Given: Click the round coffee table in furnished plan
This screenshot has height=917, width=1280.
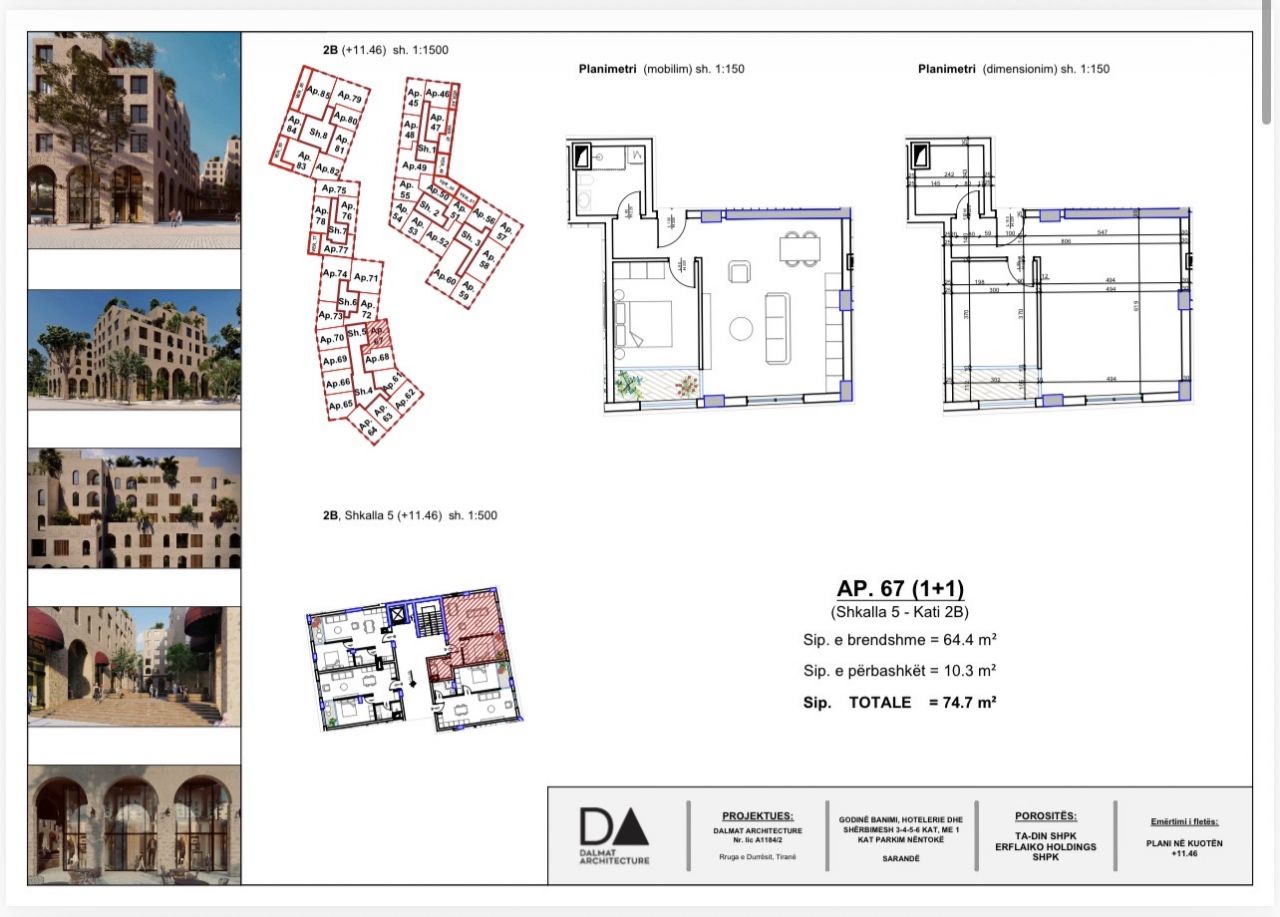Looking at the screenshot, I should point(742,328).
